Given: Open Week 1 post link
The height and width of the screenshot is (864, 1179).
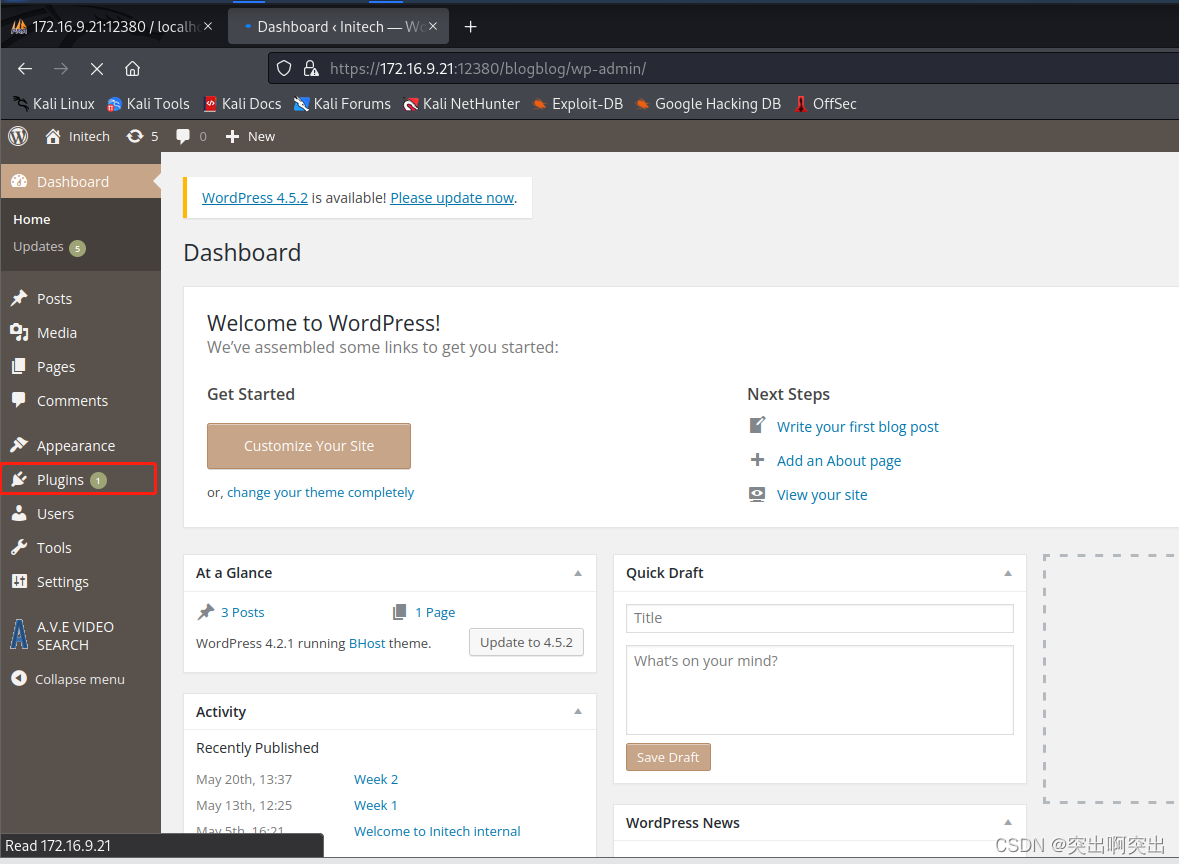Looking at the screenshot, I should coord(375,805).
